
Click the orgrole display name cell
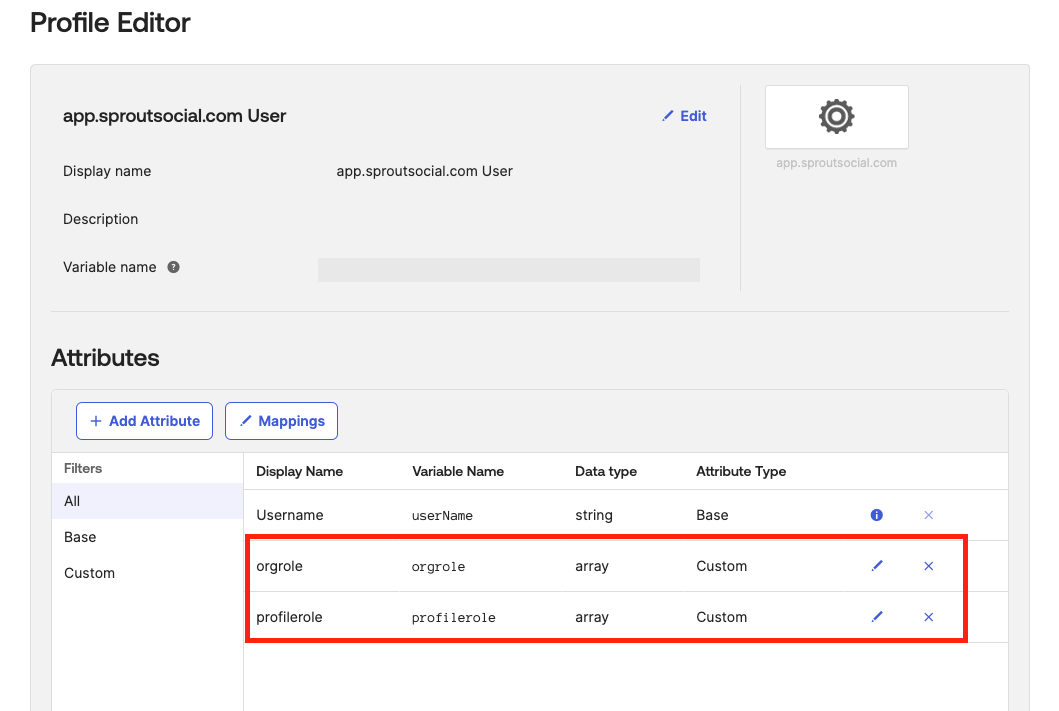click(x=280, y=566)
